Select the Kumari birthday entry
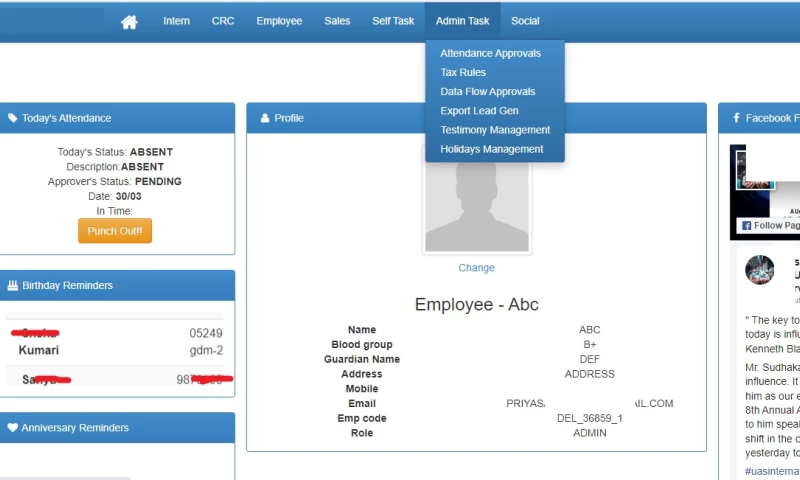 [39, 350]
